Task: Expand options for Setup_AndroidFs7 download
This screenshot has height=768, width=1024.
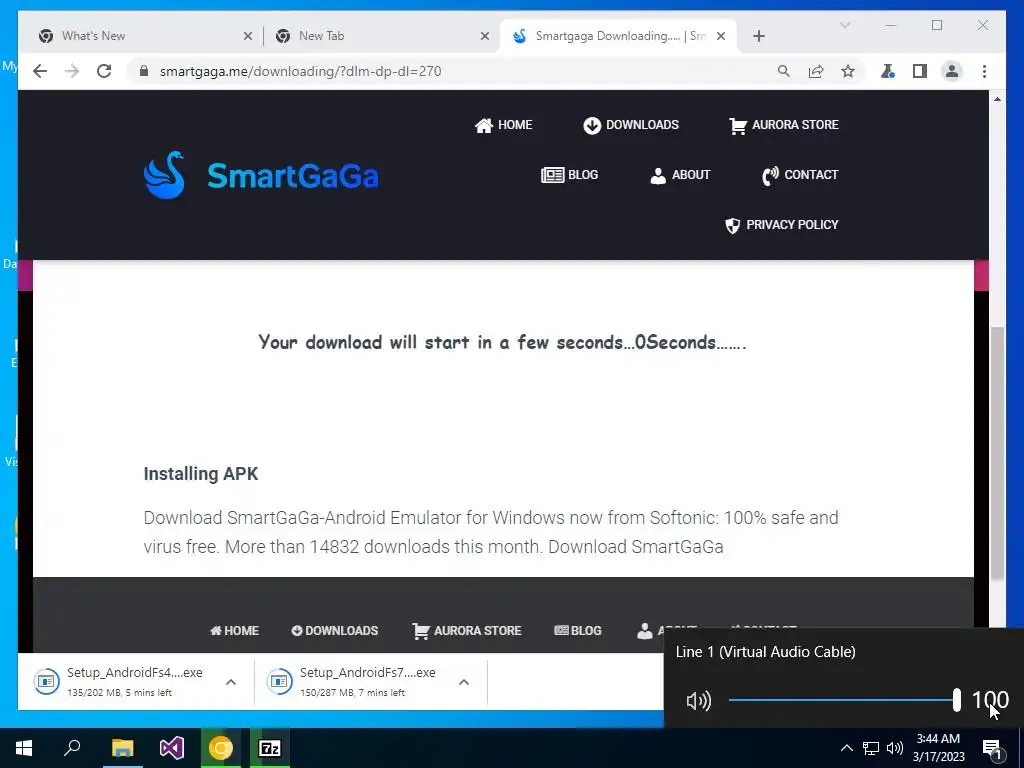Action: click(464, 682)
